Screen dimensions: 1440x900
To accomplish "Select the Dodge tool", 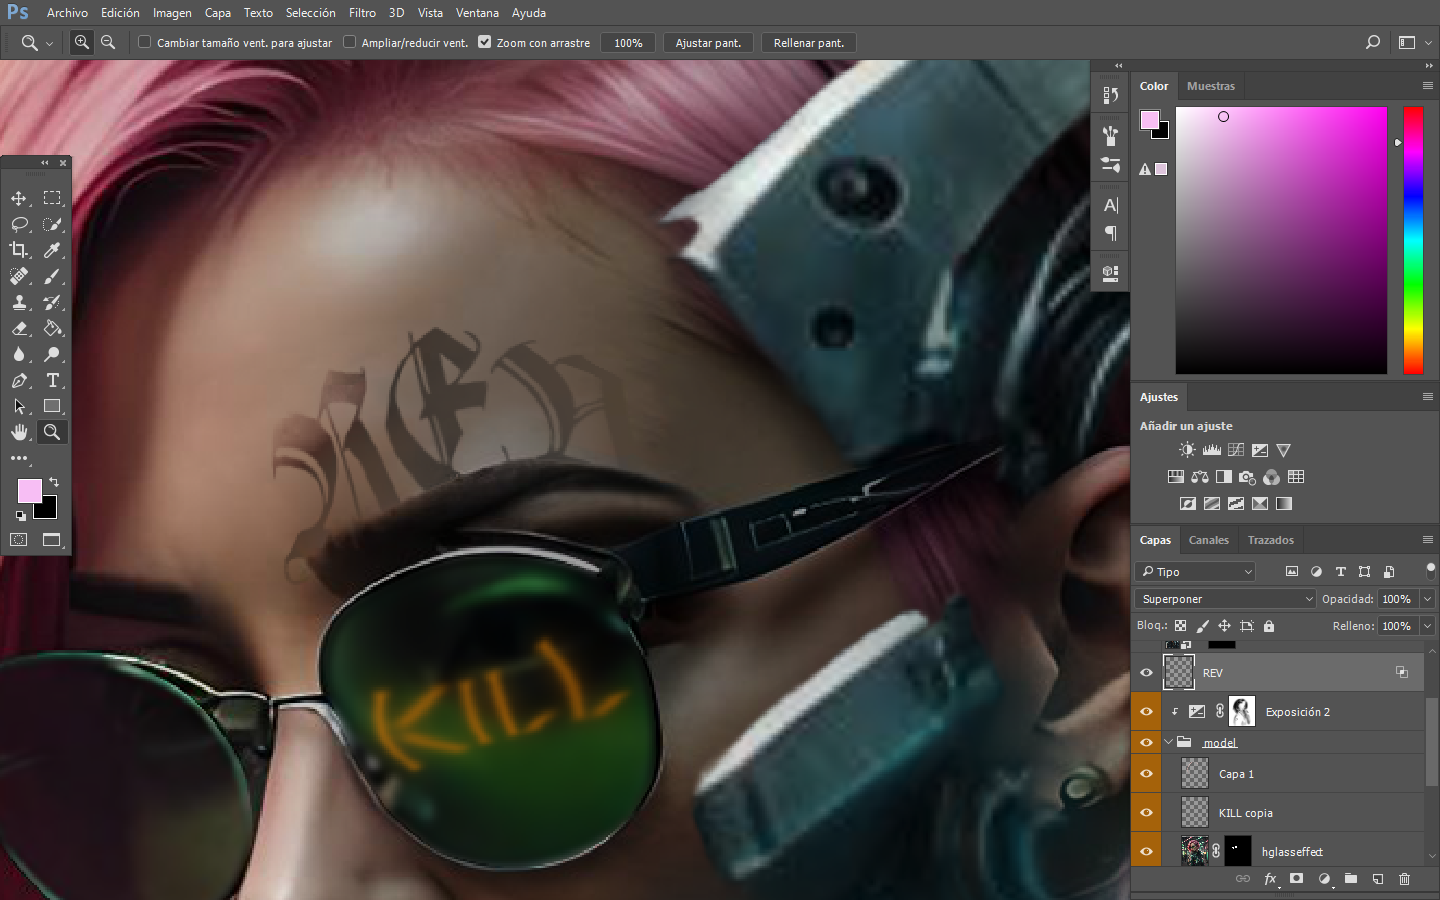I will 52,354.
